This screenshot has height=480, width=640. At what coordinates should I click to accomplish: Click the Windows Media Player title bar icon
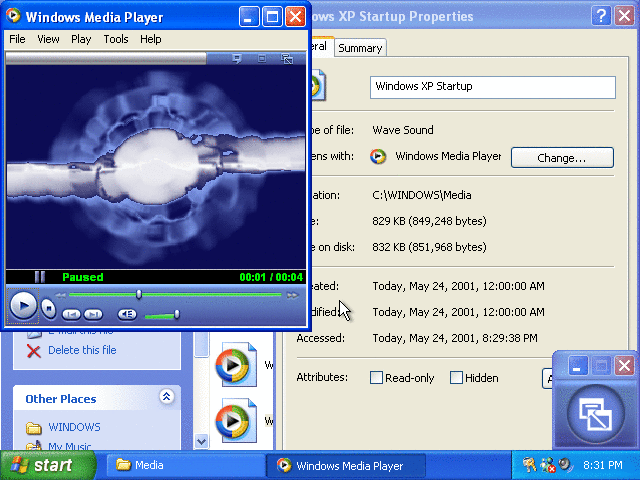[x=13, y=16]
